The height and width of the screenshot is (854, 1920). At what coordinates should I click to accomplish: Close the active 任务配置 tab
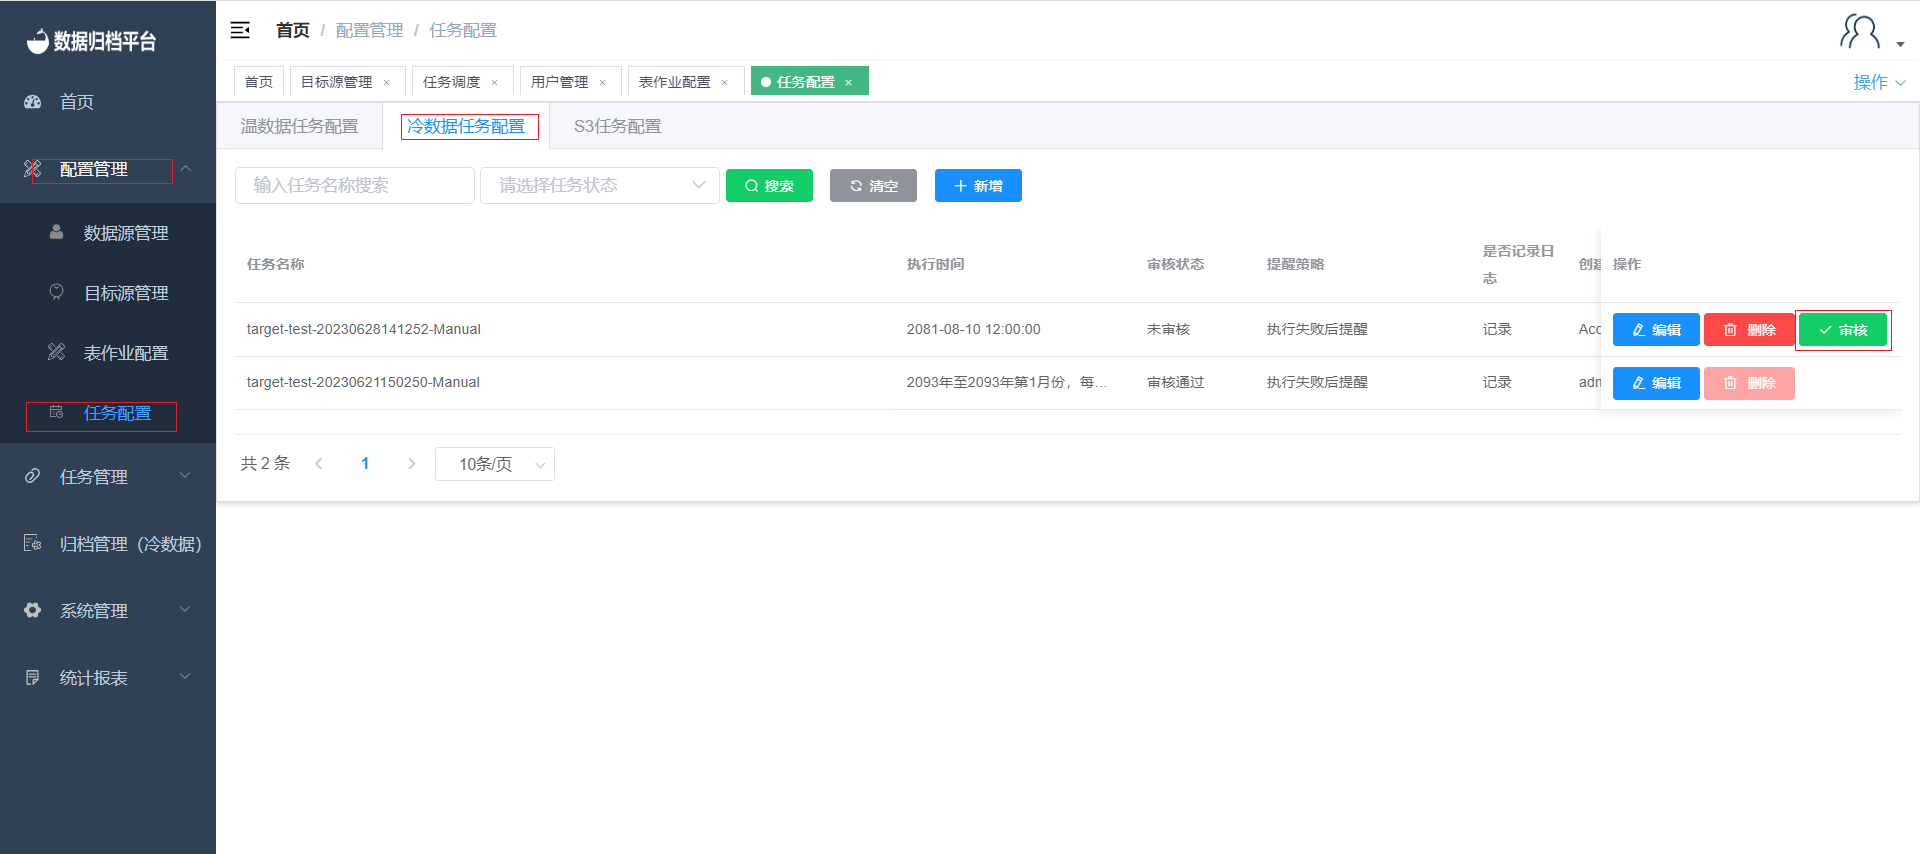[x=849, y=83]
